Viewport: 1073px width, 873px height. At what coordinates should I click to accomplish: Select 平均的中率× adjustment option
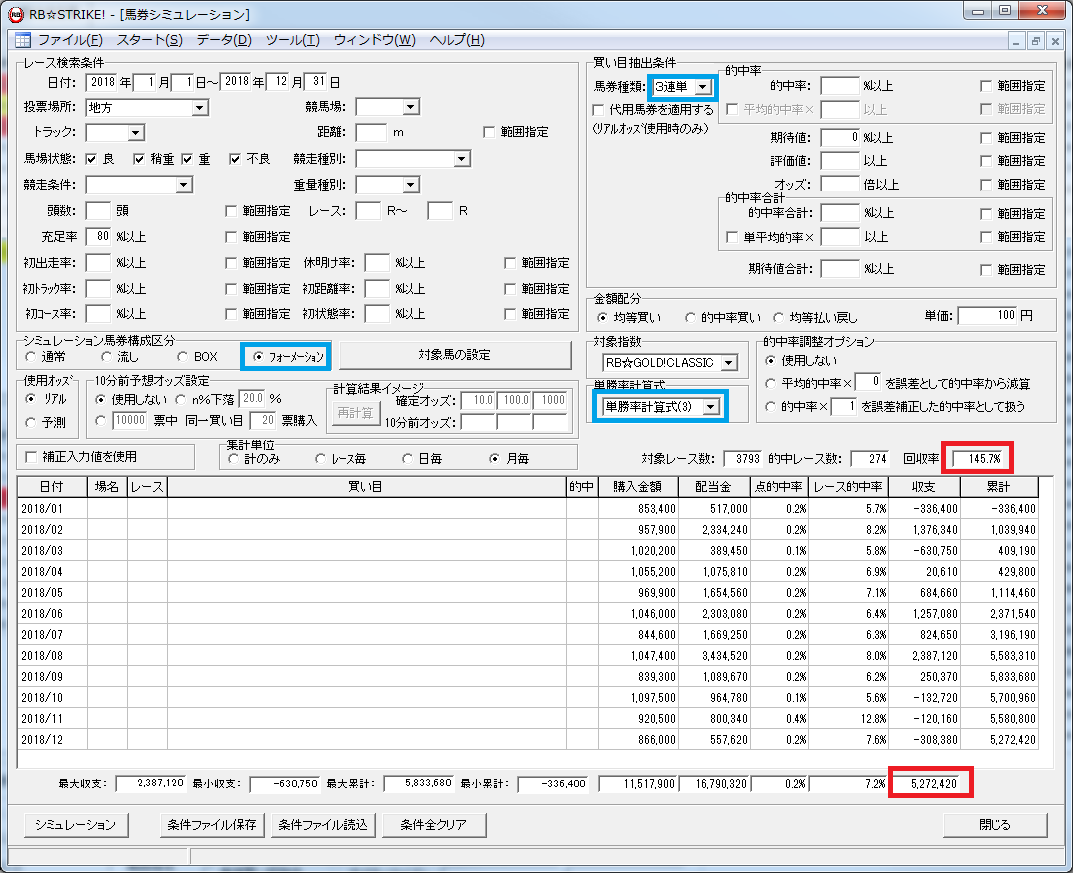(x=771, y=383)
